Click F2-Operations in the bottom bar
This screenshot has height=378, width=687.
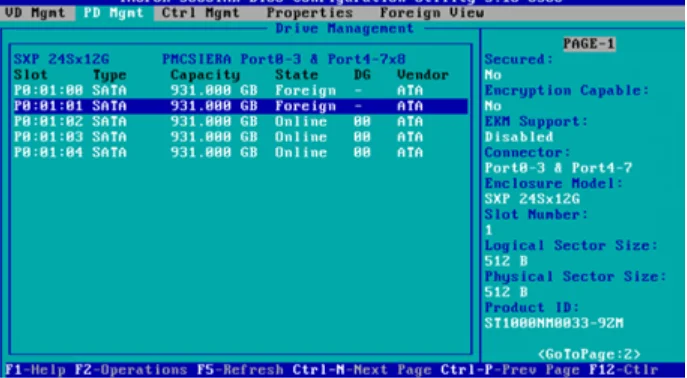click(x=131, y=370)
